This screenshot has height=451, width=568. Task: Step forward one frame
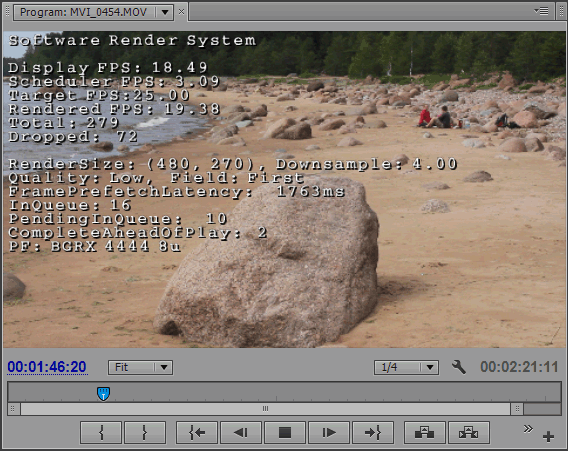click(x=329, y=432)
